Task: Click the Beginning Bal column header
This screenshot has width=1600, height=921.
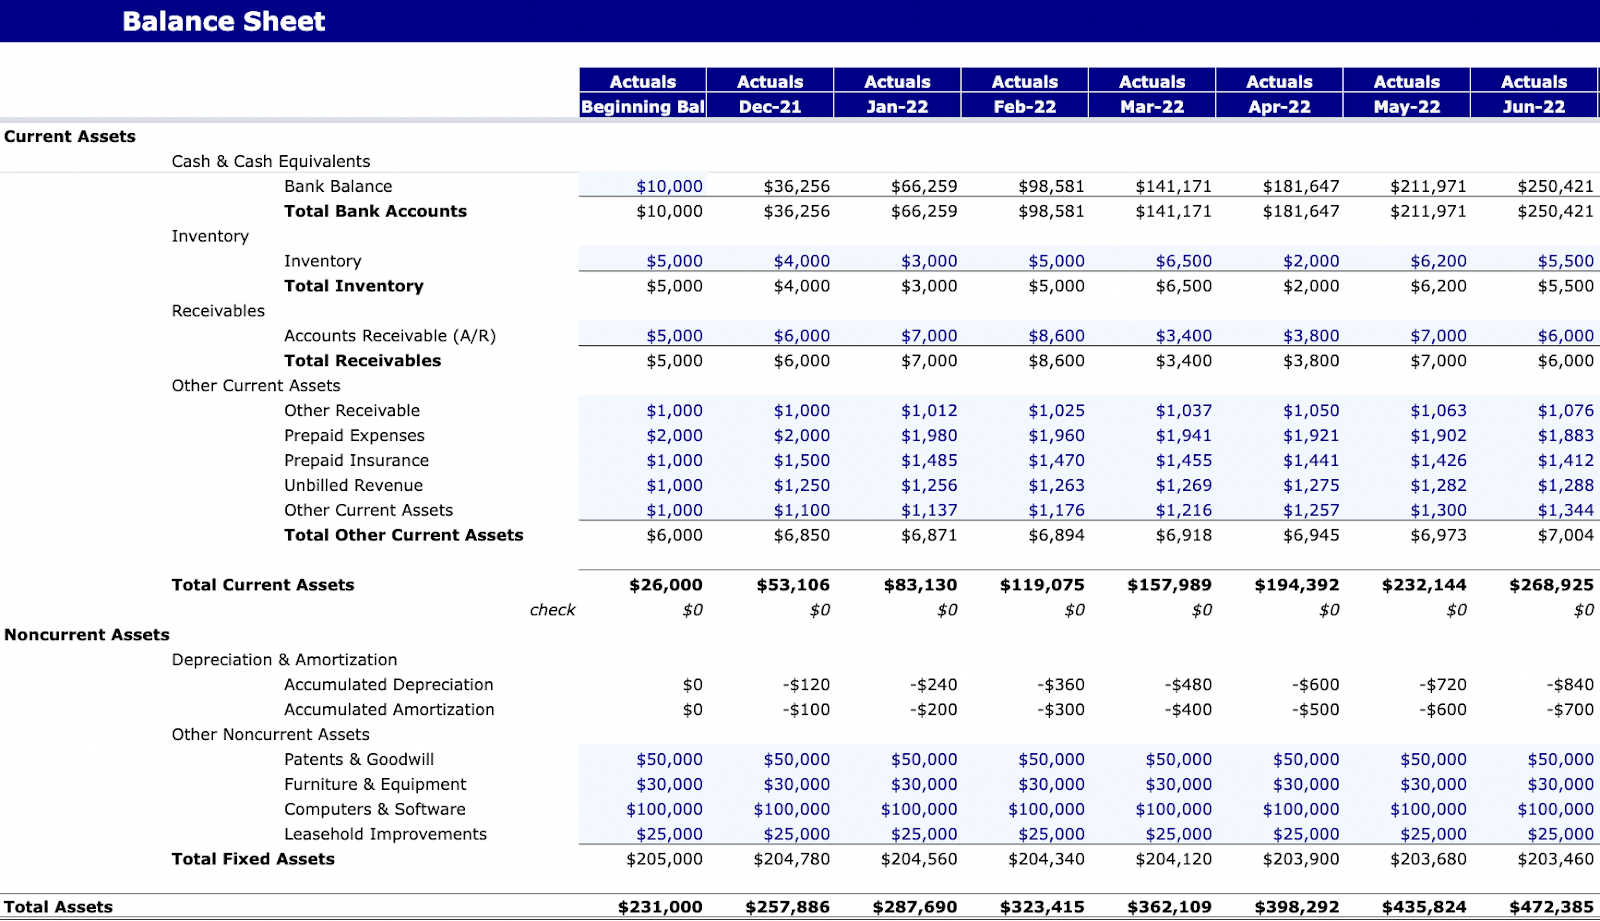Action: (641, 105)
